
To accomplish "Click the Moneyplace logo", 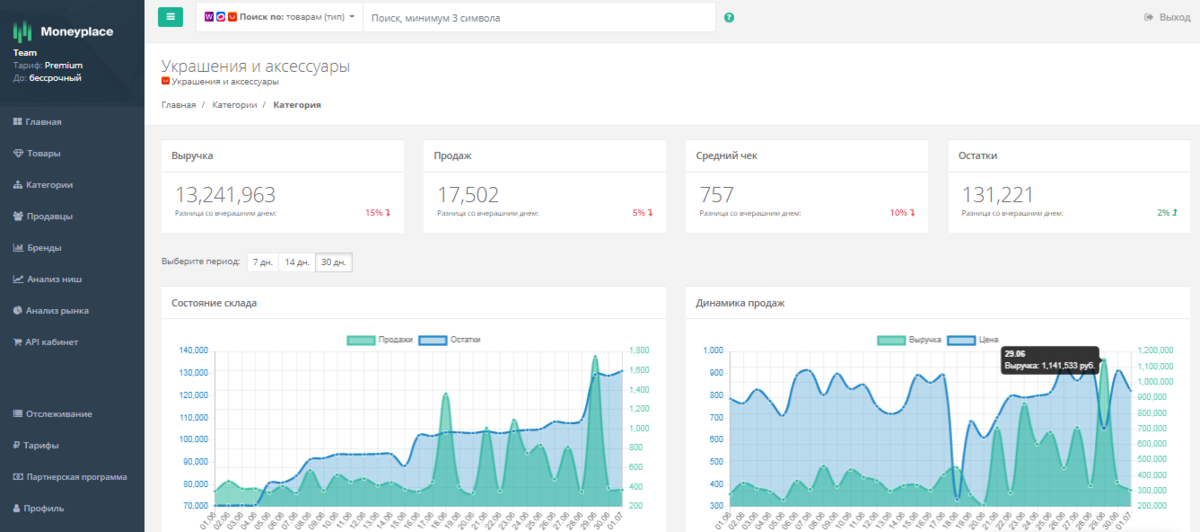I will [63, 32].
